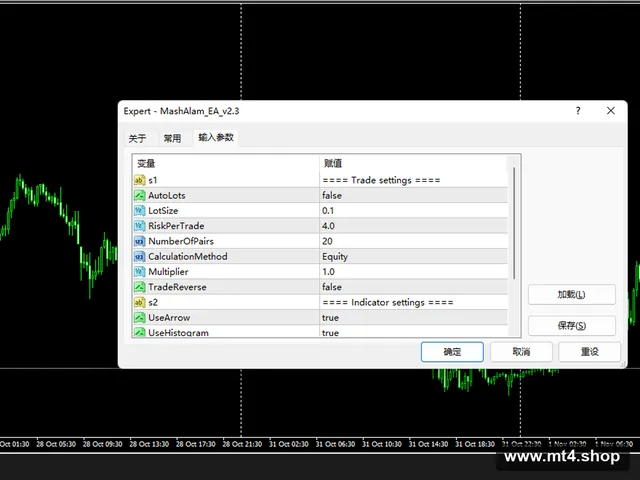Click the s1 Trade settings value
The image size is (640, 480).
click(381, 180)
